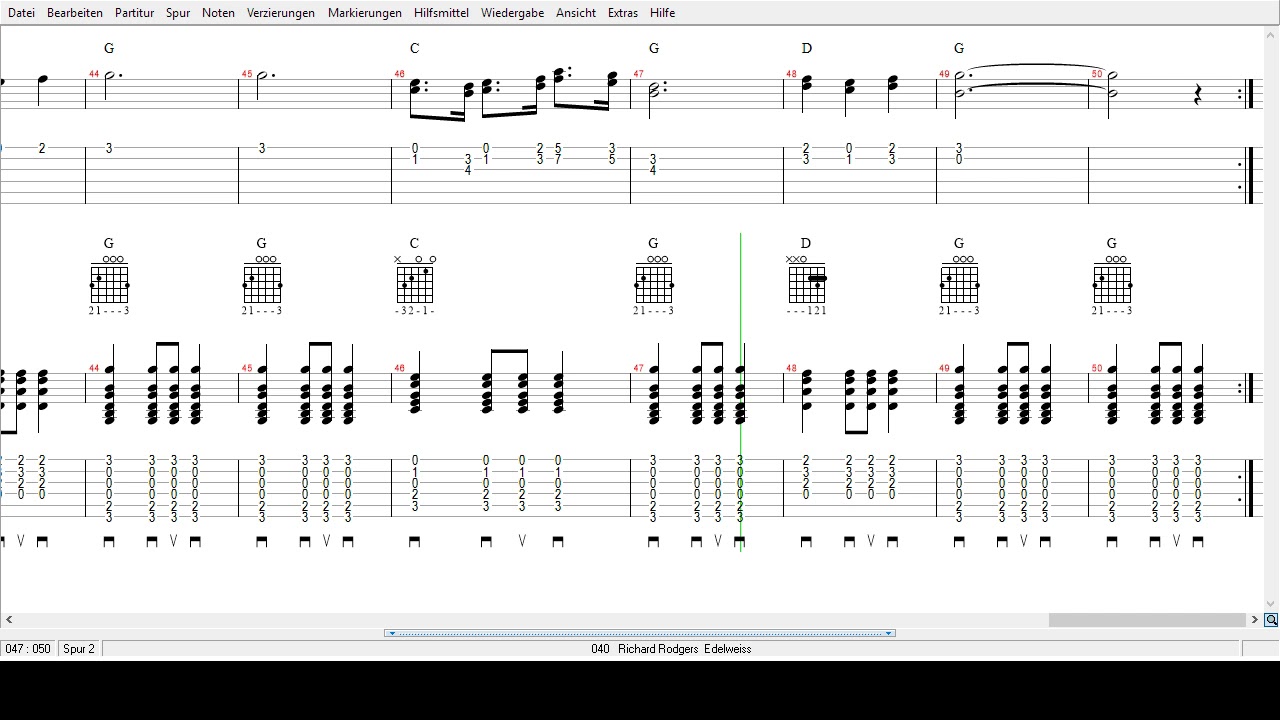Click the green playback cursor line
The width and height of the screenshot is (1280, 720).
[741, 392]
